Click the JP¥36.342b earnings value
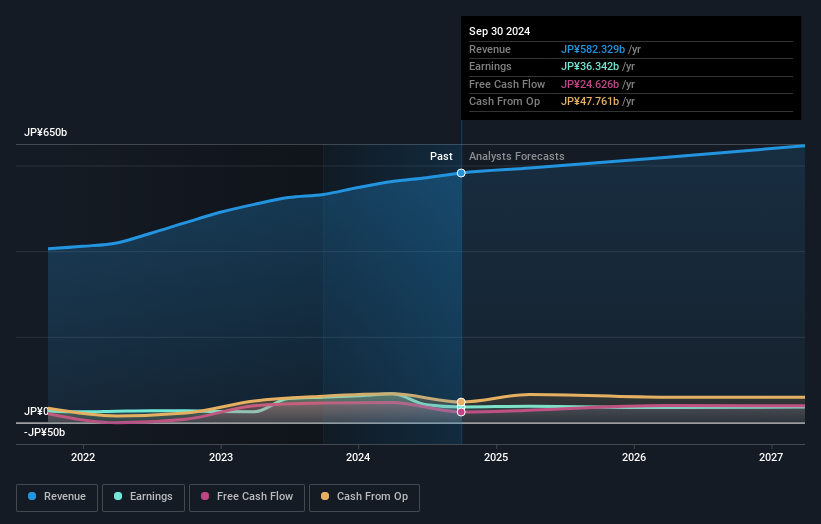 590,66
